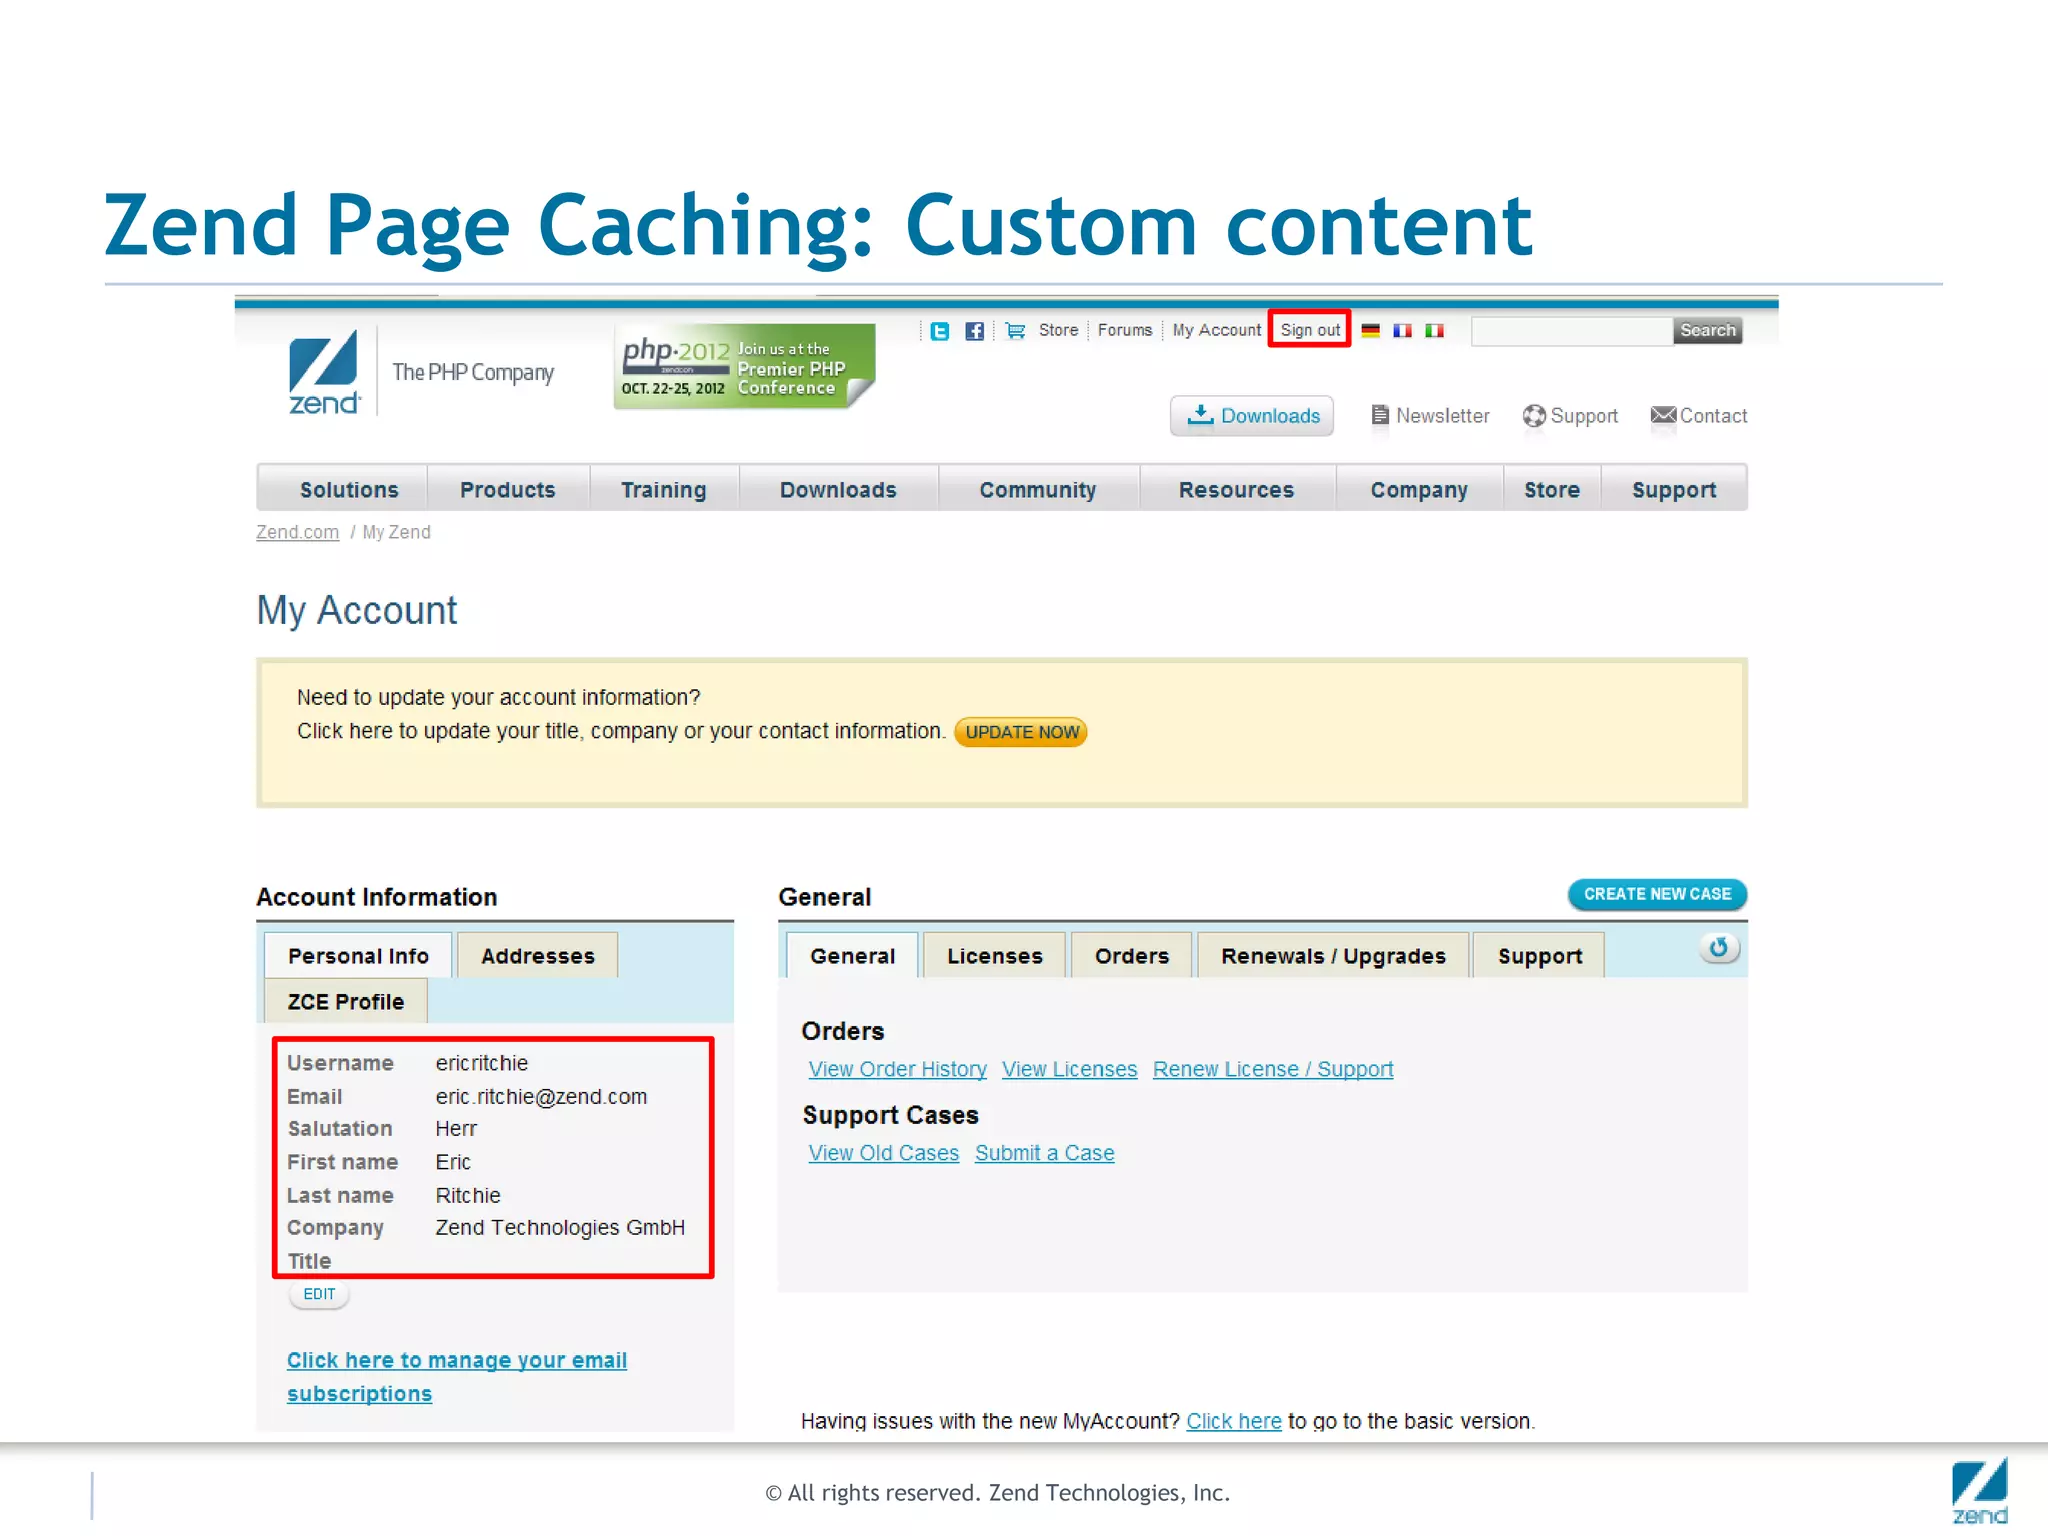Open the php 2012 conference banner

pos(744,366)
